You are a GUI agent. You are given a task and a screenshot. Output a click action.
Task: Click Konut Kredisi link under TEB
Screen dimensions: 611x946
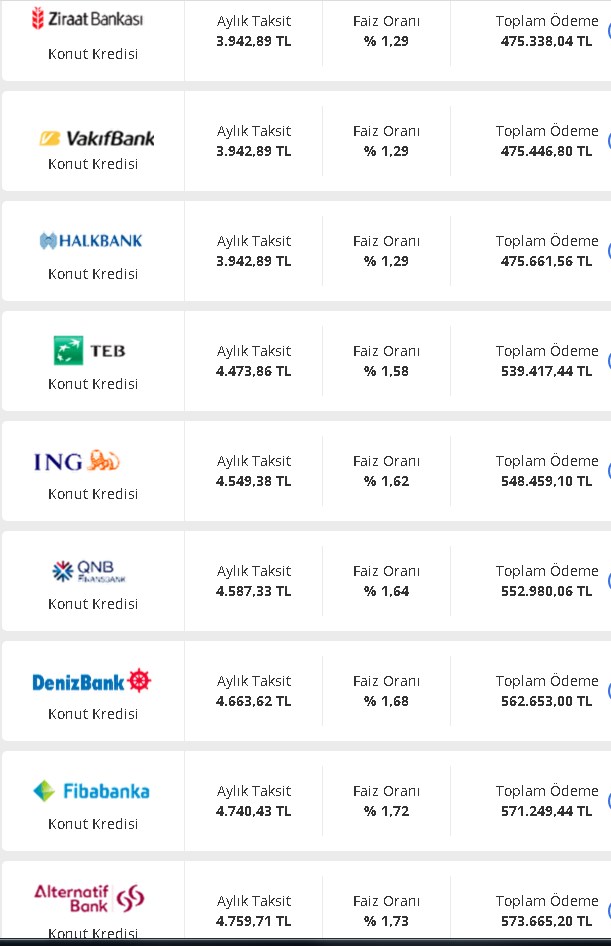(x=93, y=384)
